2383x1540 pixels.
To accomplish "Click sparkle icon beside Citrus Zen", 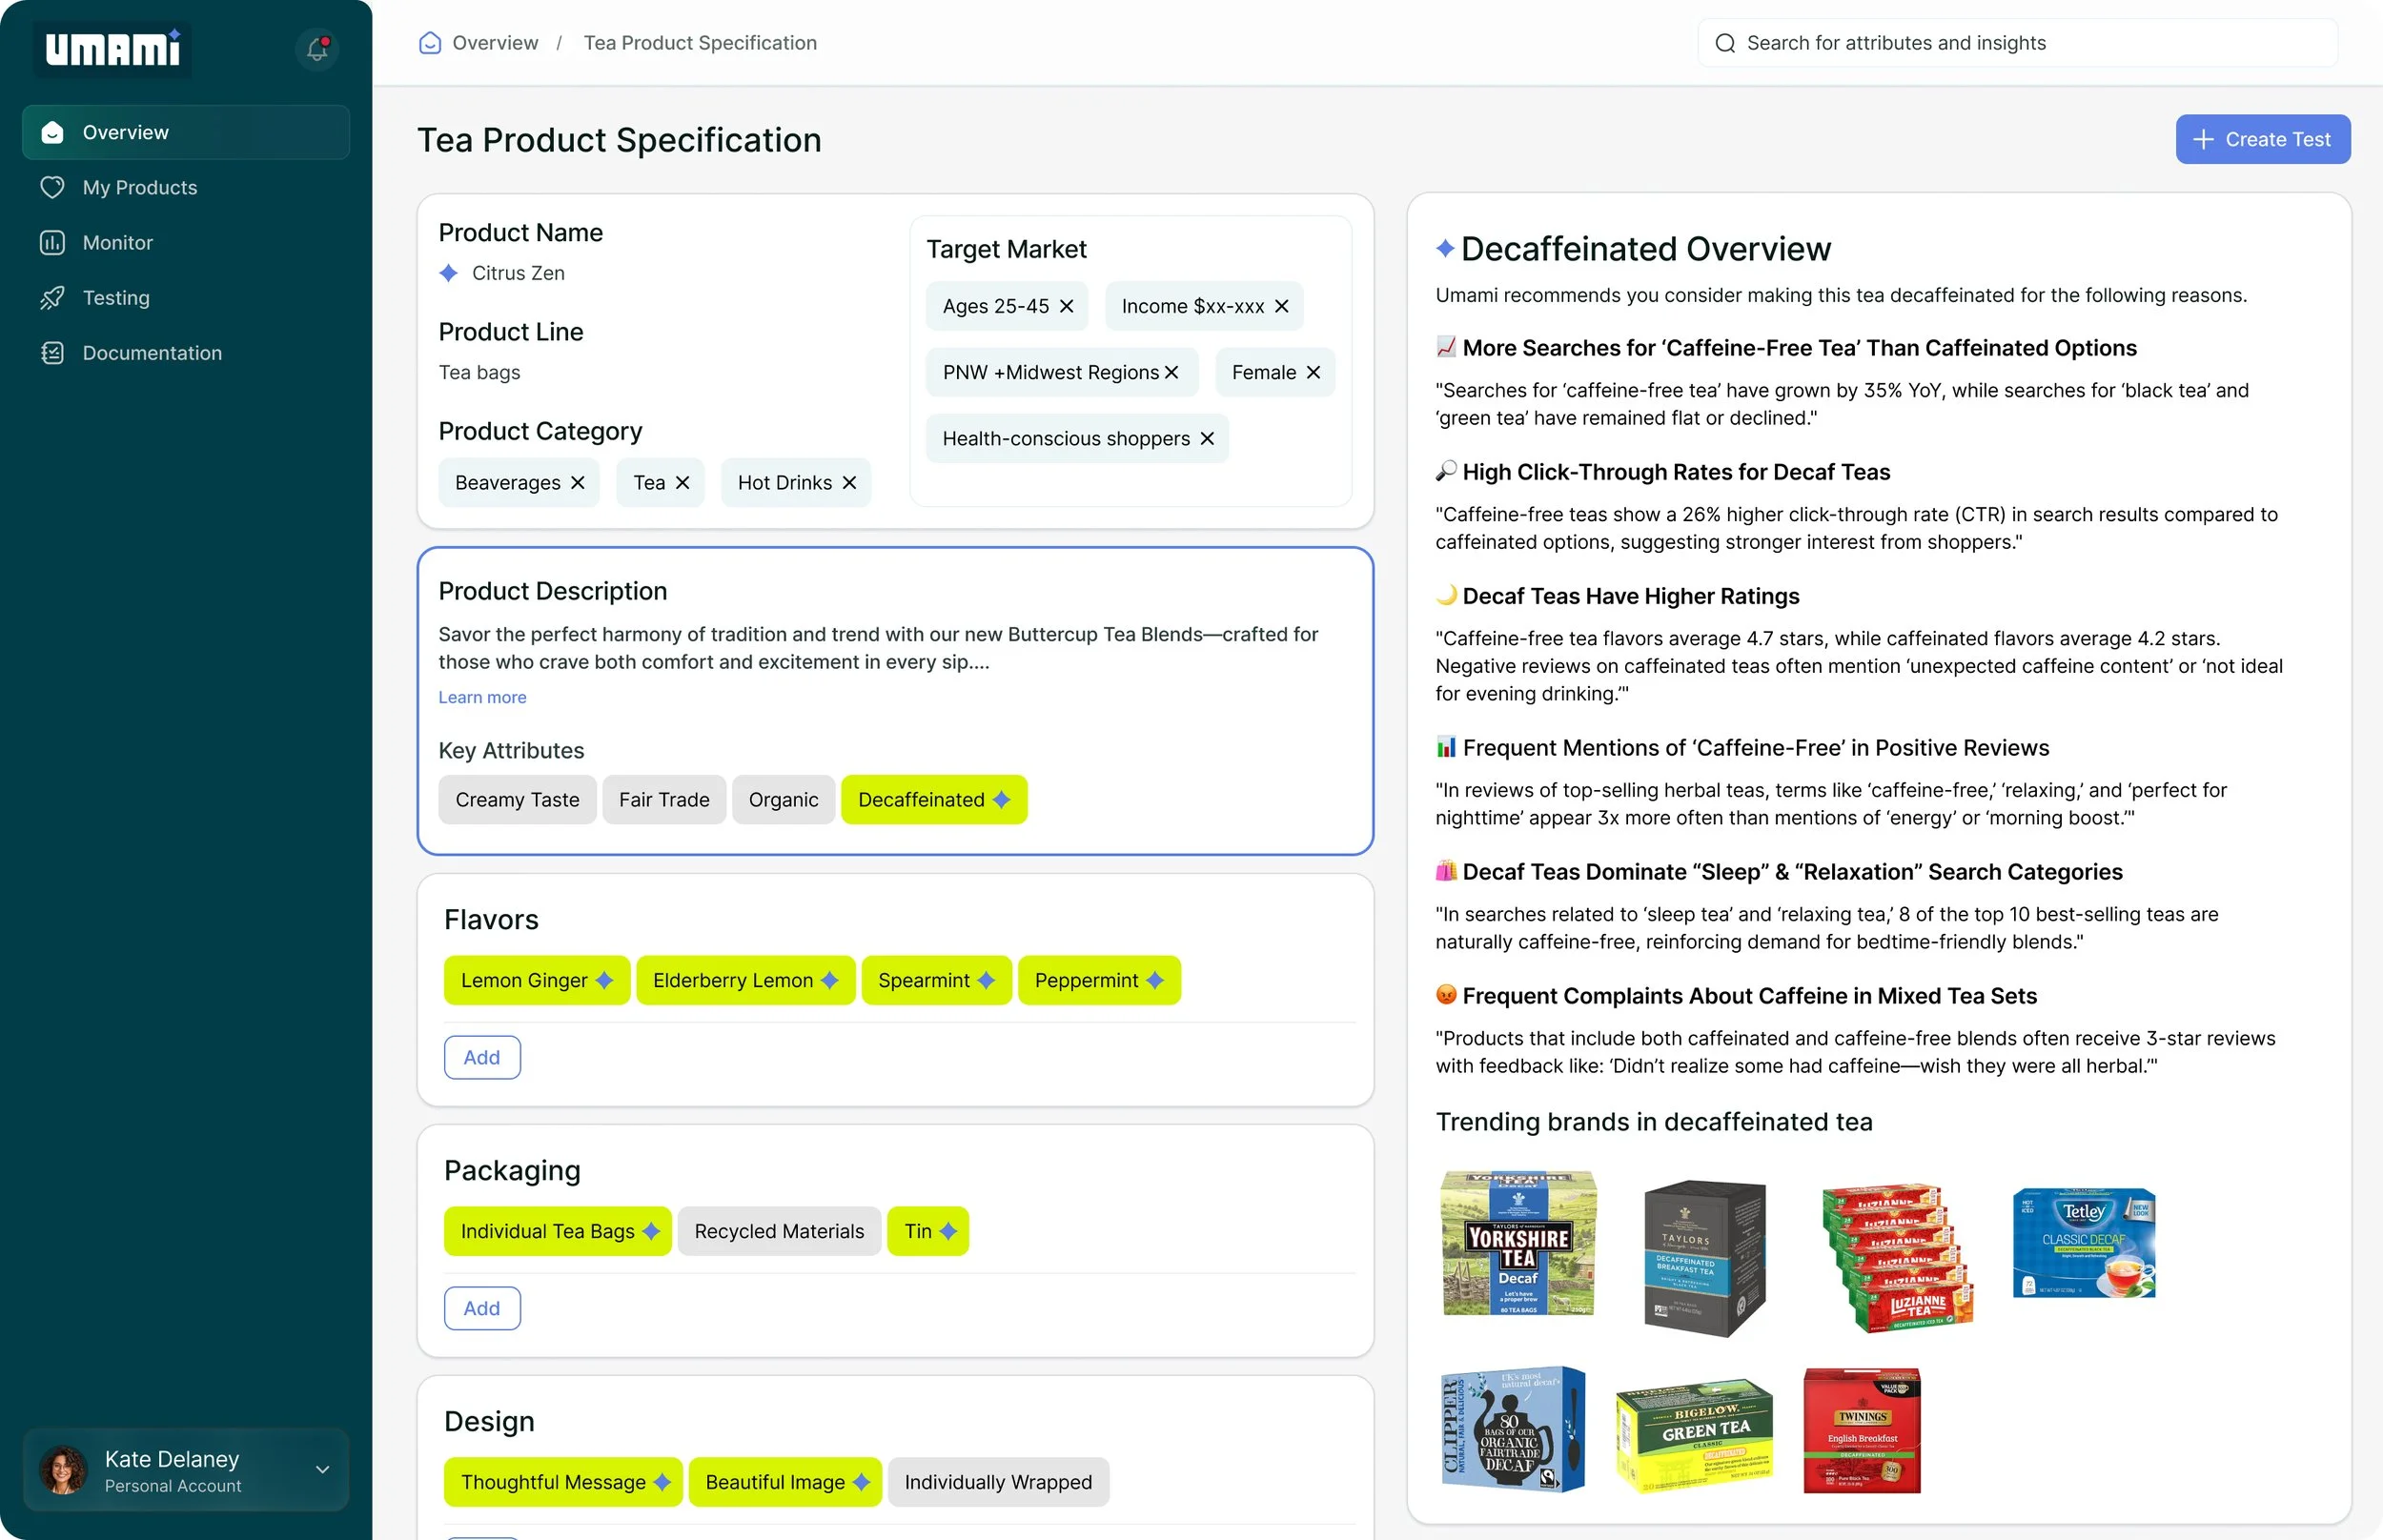I will click(449, 273).
